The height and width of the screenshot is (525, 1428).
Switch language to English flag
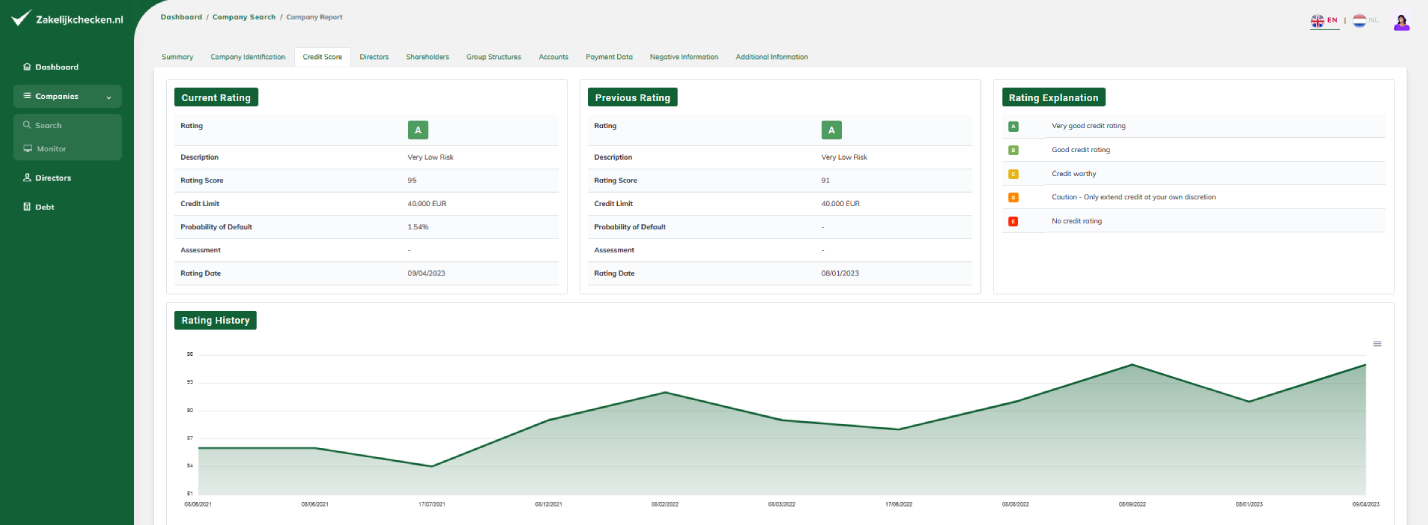point(1317,20)
